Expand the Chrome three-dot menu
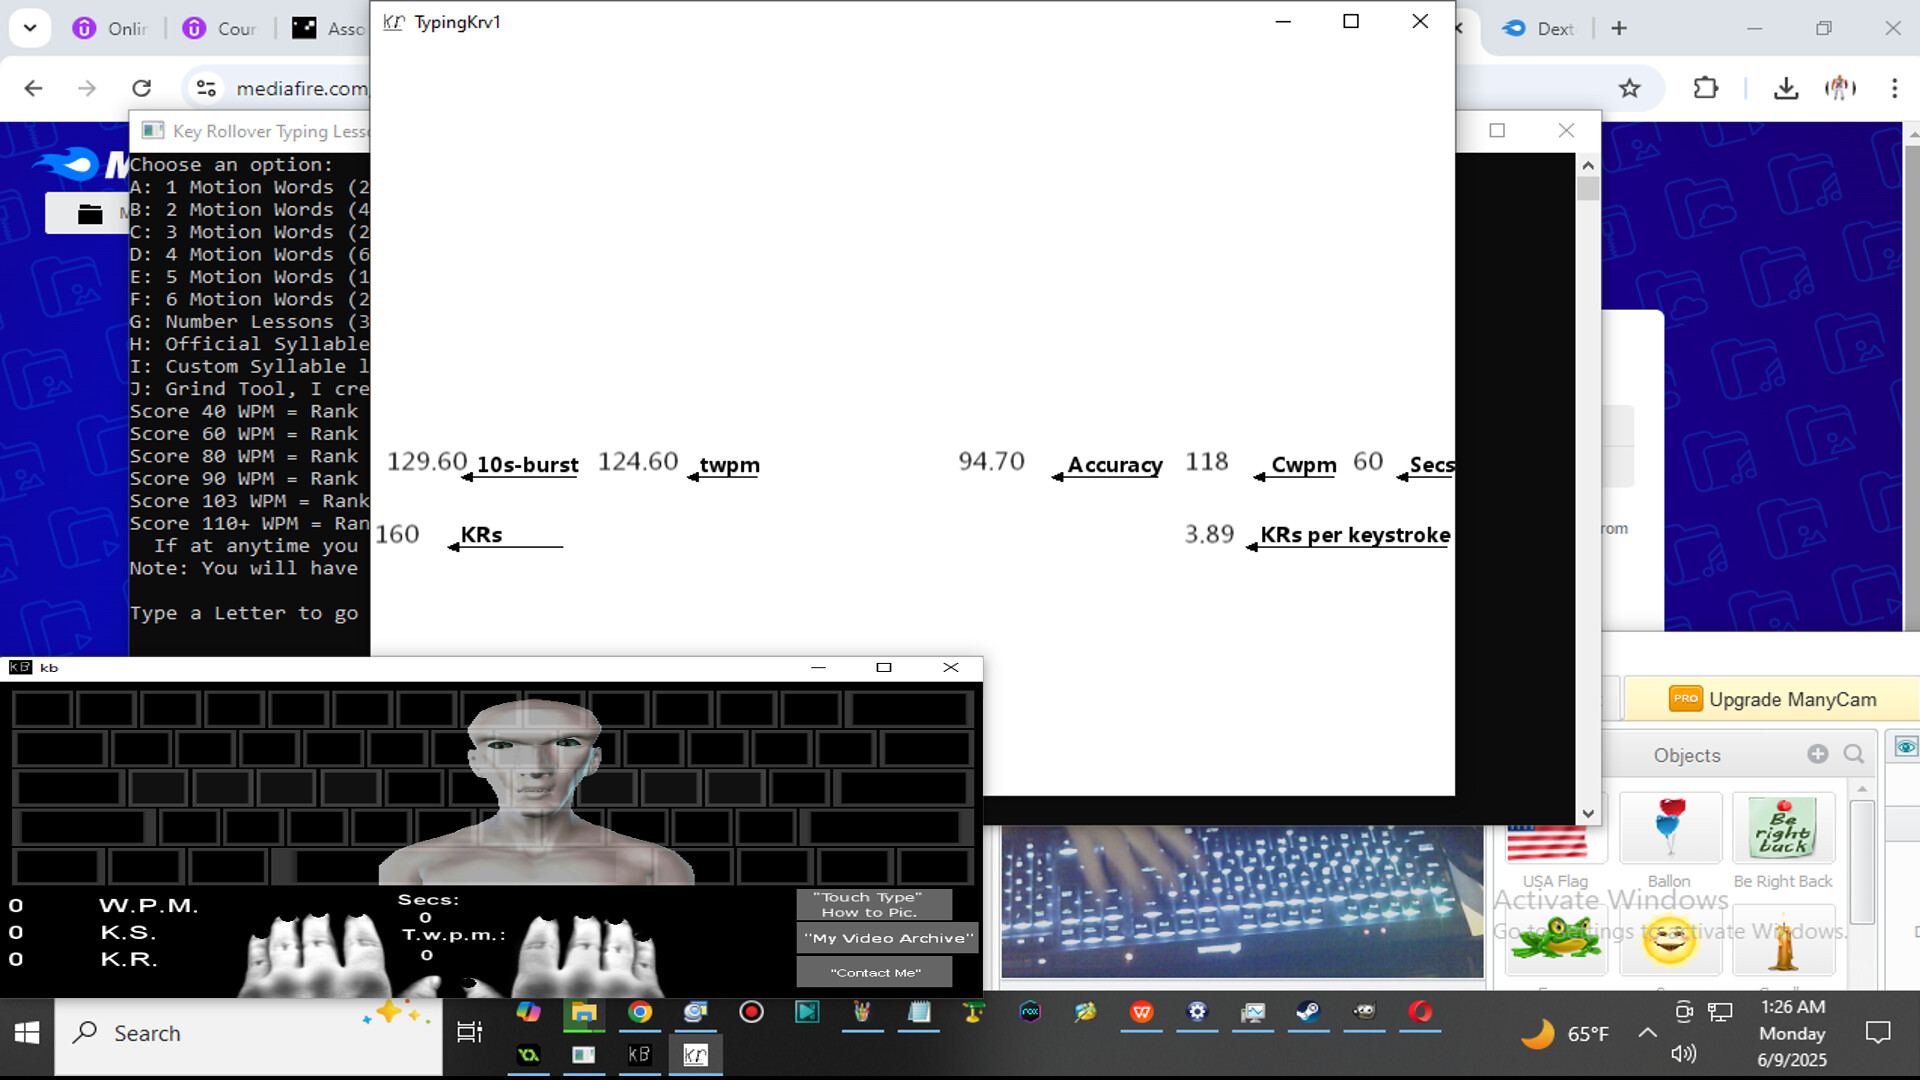Viewport: 1920px width, 1080px height. [x=1893, y=88]
